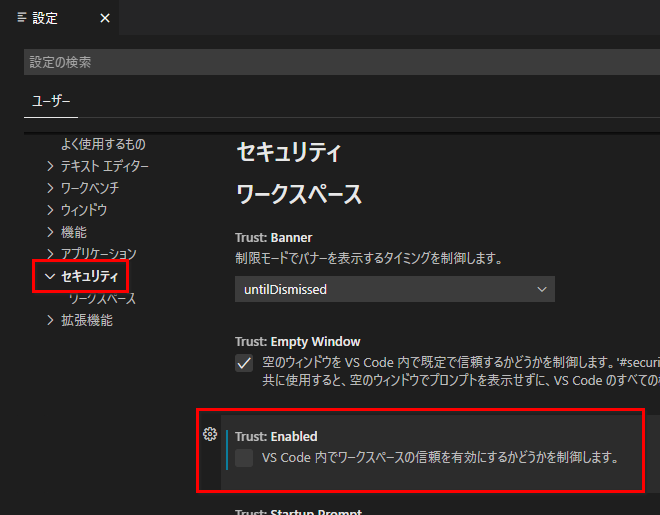
Task: Click the Trust: Banner description text
Action: click(x=369, y=258)
